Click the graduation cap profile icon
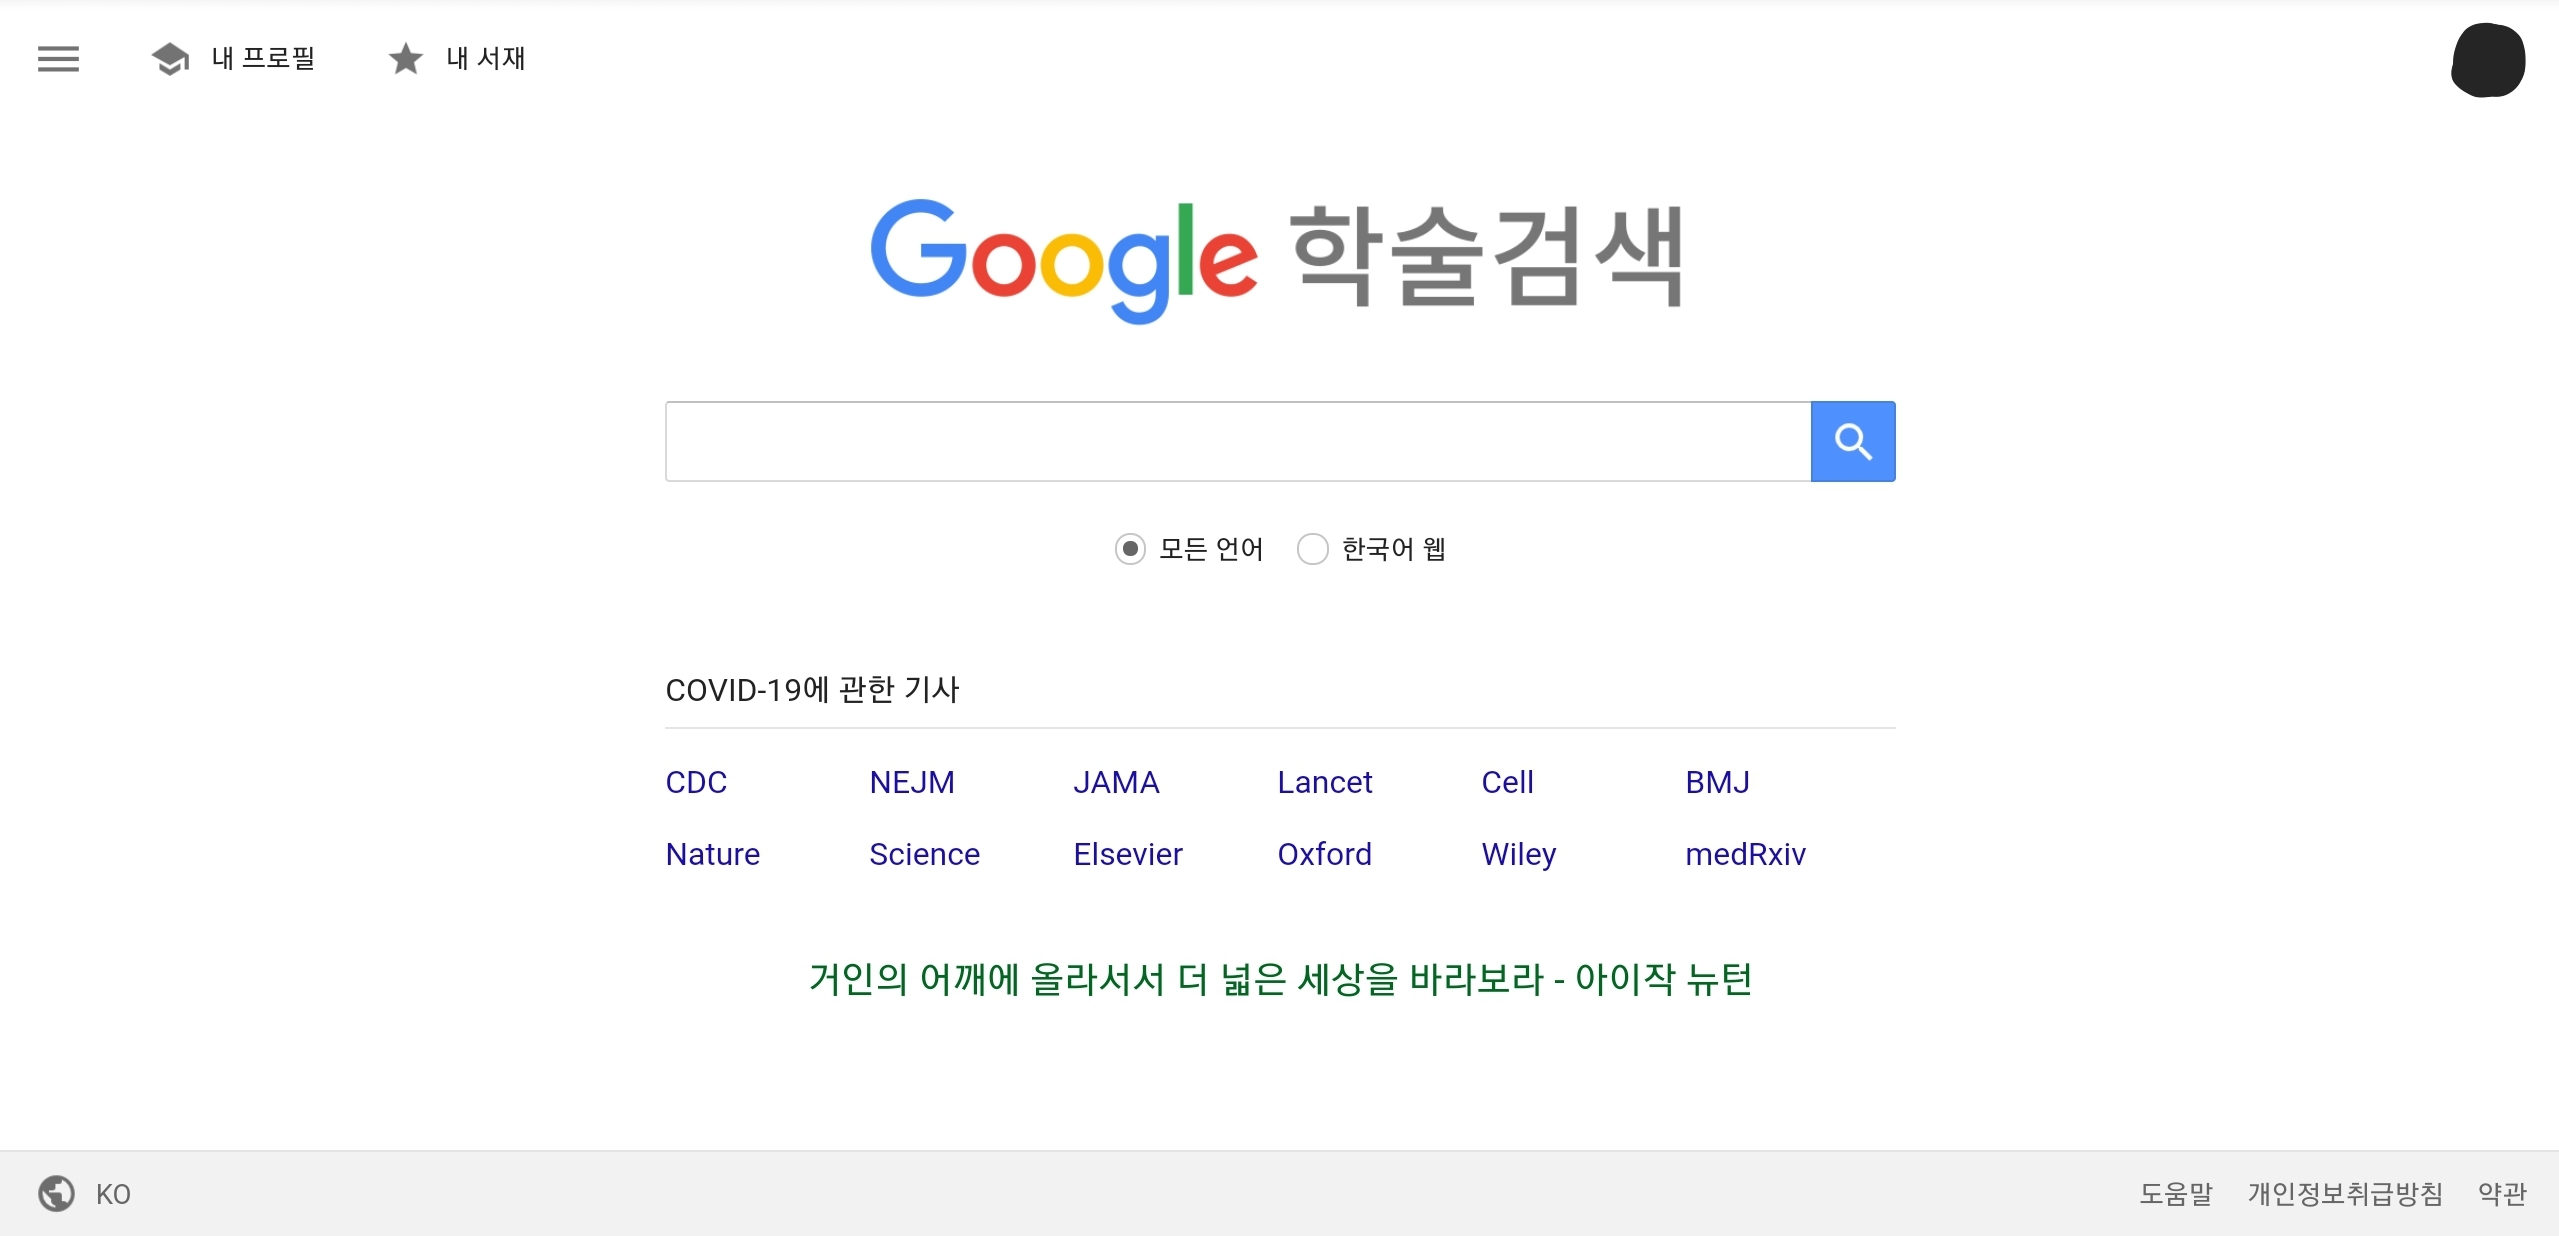 point(171,59)
